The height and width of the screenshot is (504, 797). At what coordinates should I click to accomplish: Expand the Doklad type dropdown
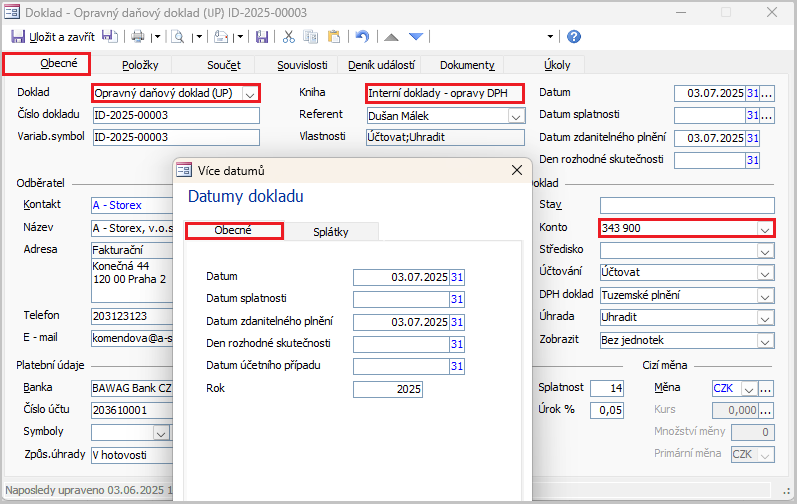point(249,94)
